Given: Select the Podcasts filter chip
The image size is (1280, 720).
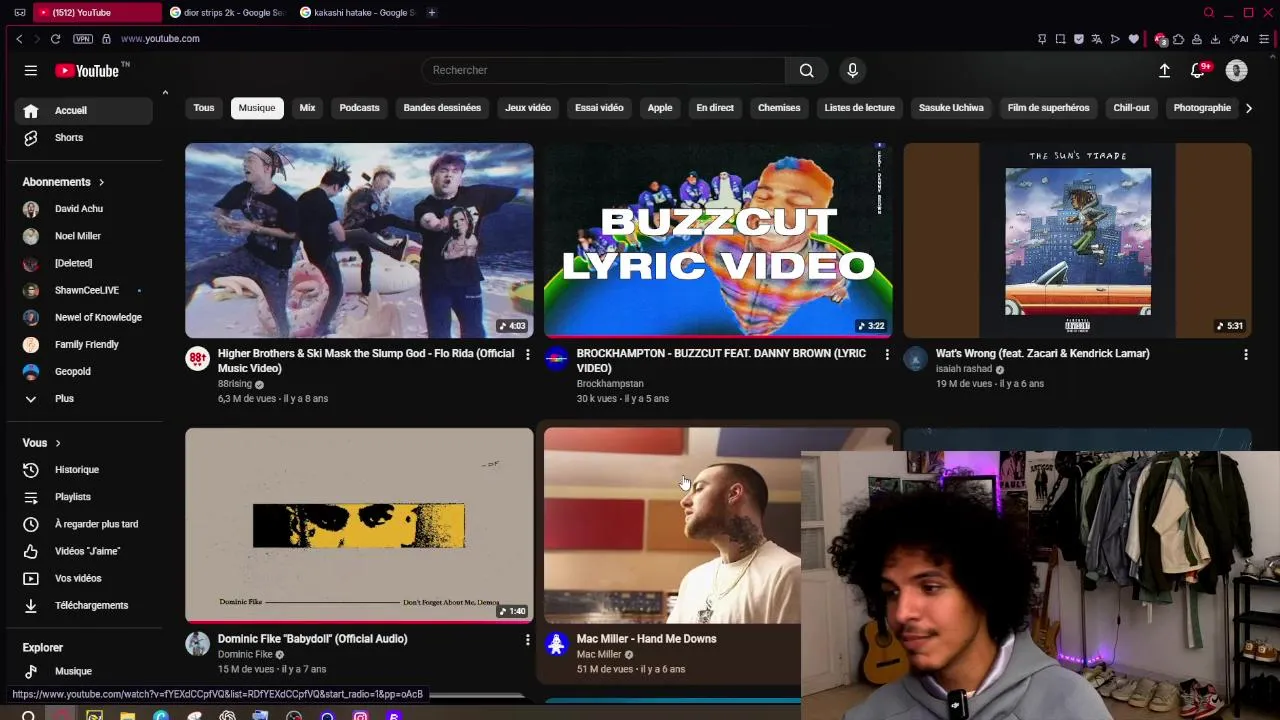Looking at the screenshot, I should 359,108.
